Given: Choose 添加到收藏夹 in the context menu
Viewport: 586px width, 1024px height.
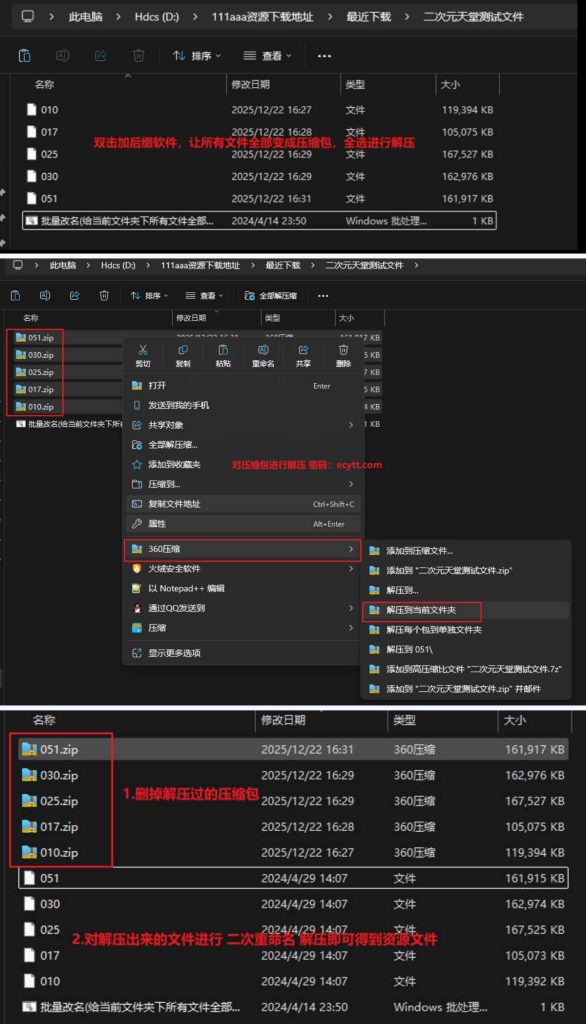Looking at the screenshot, I should 243,464.
